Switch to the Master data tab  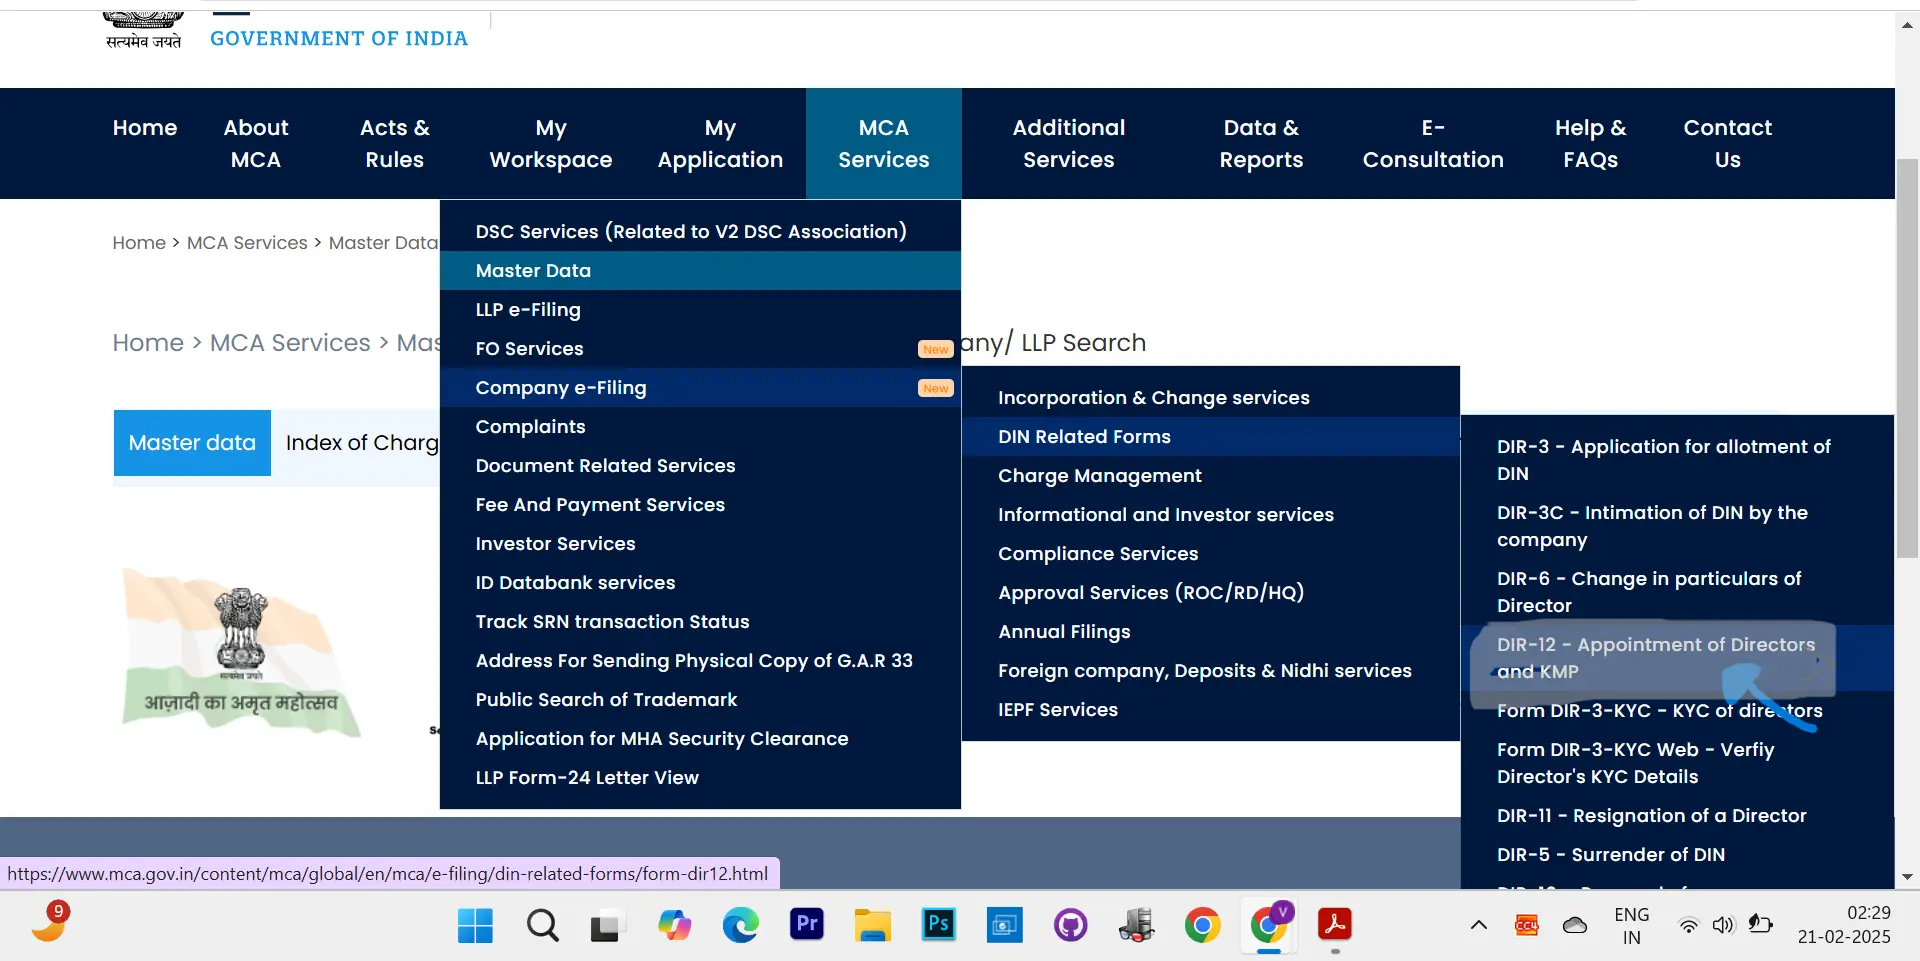click(x=192, y=442)
